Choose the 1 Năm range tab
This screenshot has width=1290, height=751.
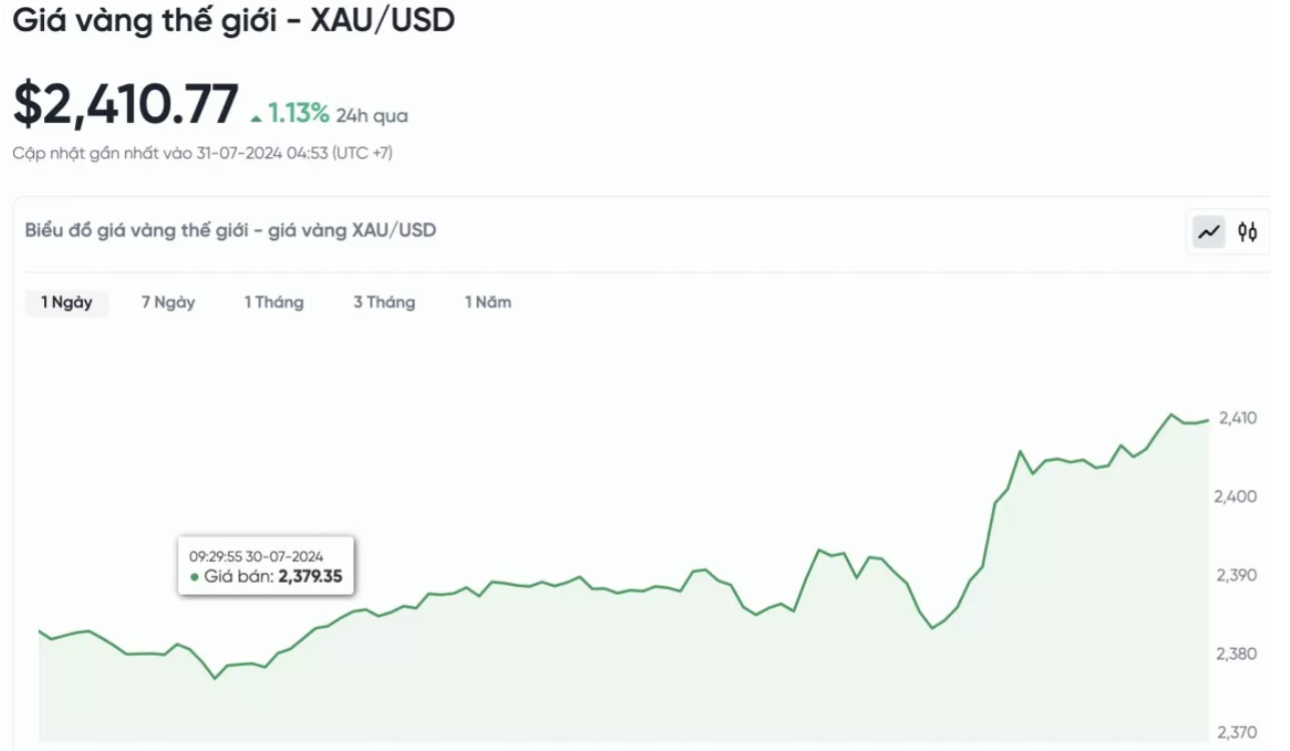coord(488,302)
